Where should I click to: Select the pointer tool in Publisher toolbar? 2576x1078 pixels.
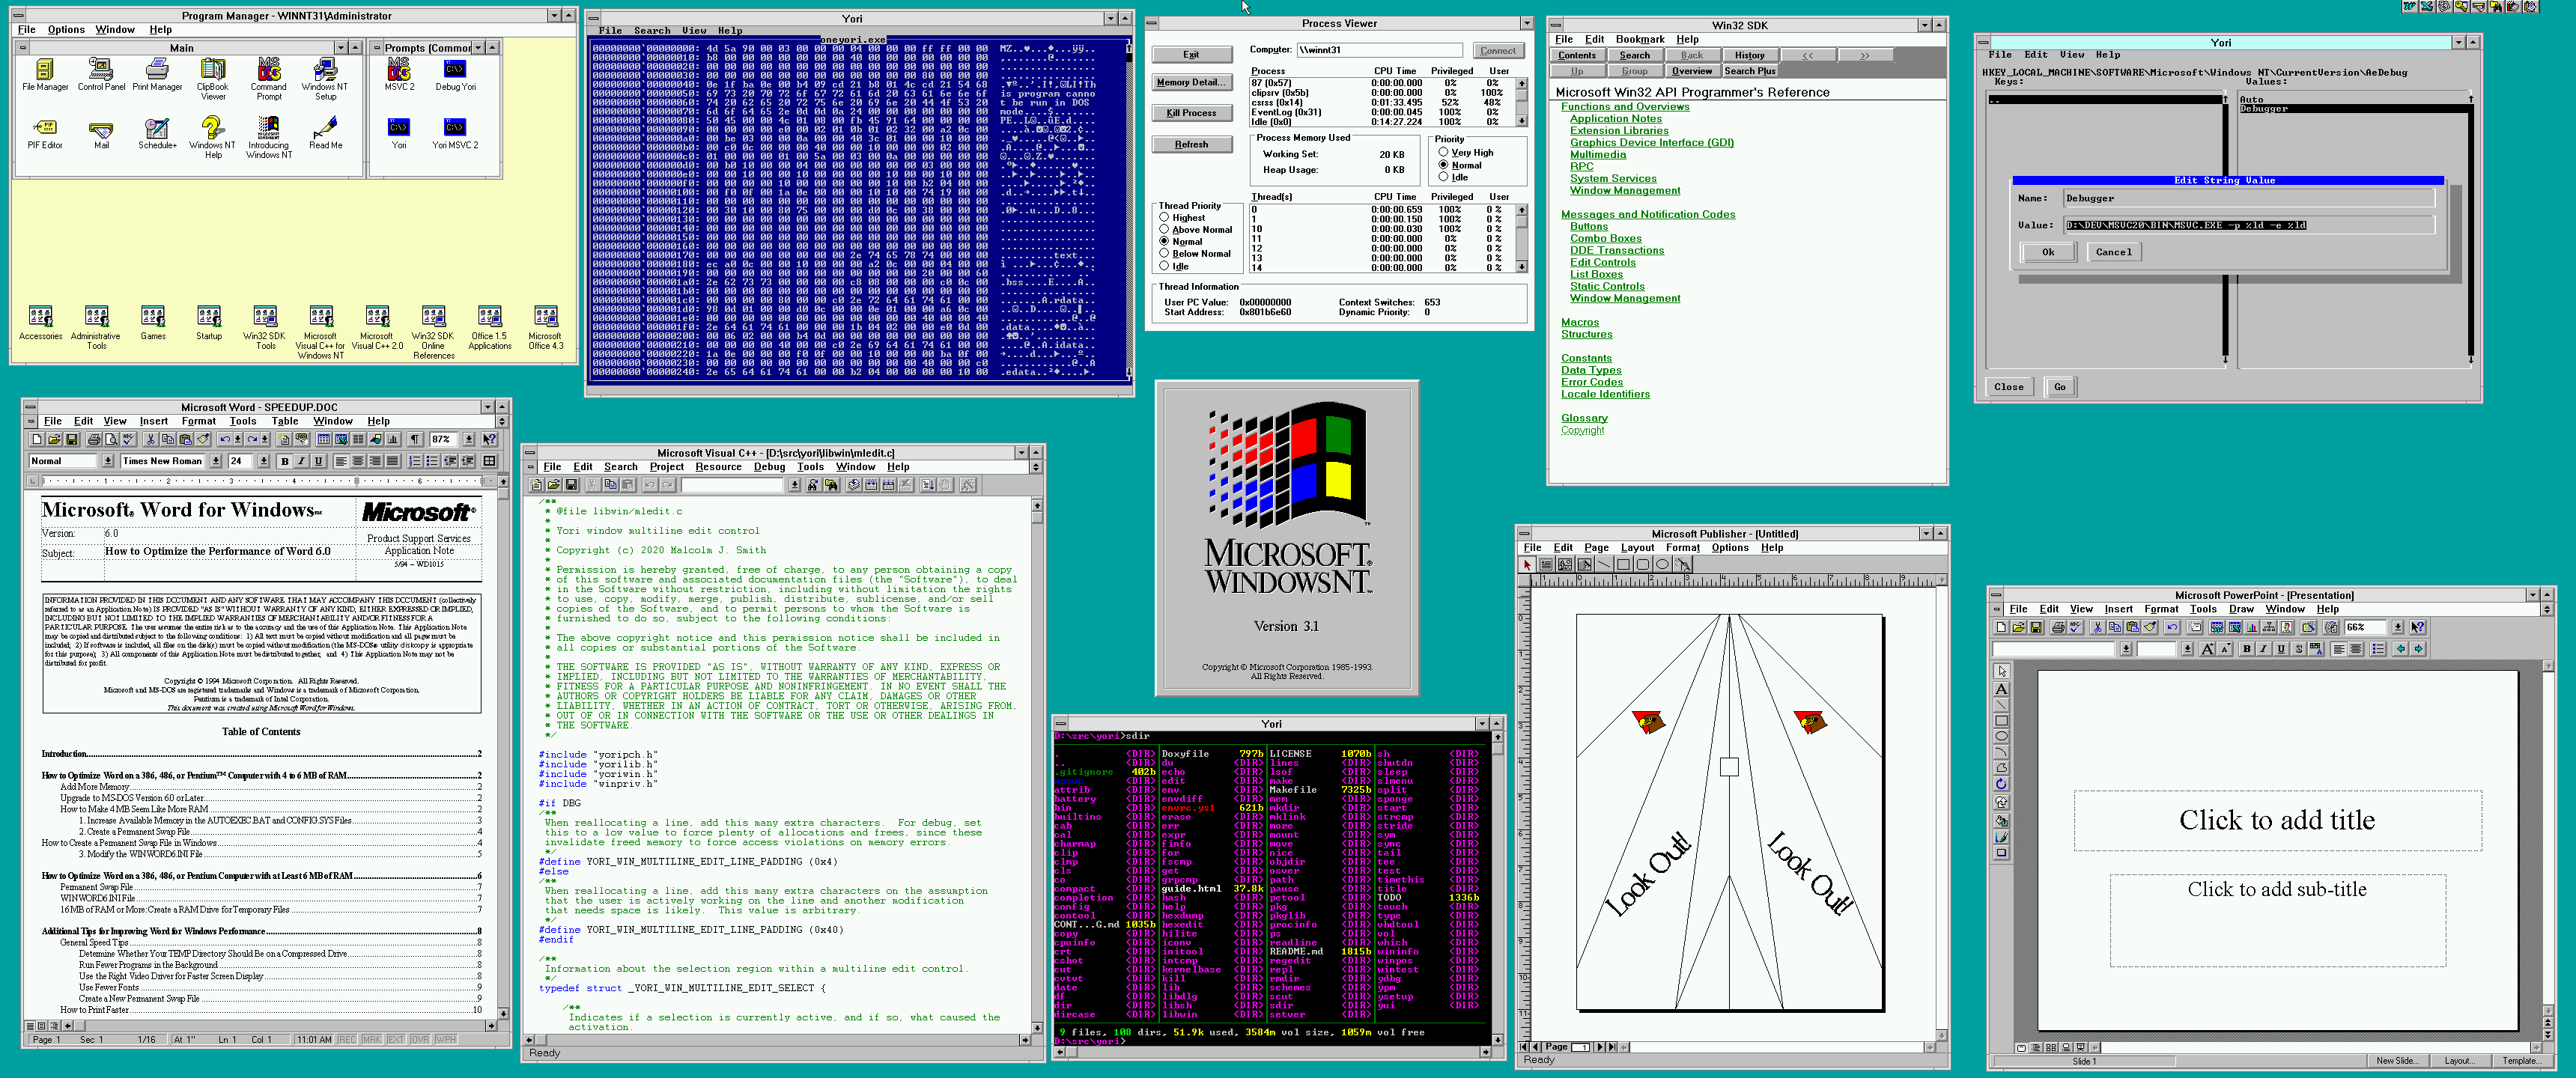click(1527, 564)
